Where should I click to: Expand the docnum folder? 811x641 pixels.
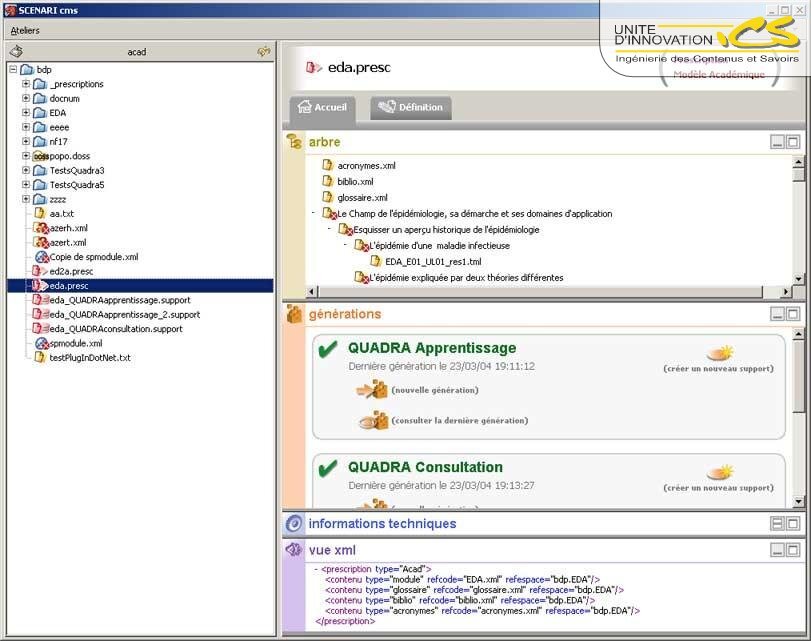(x=26, y=98)
